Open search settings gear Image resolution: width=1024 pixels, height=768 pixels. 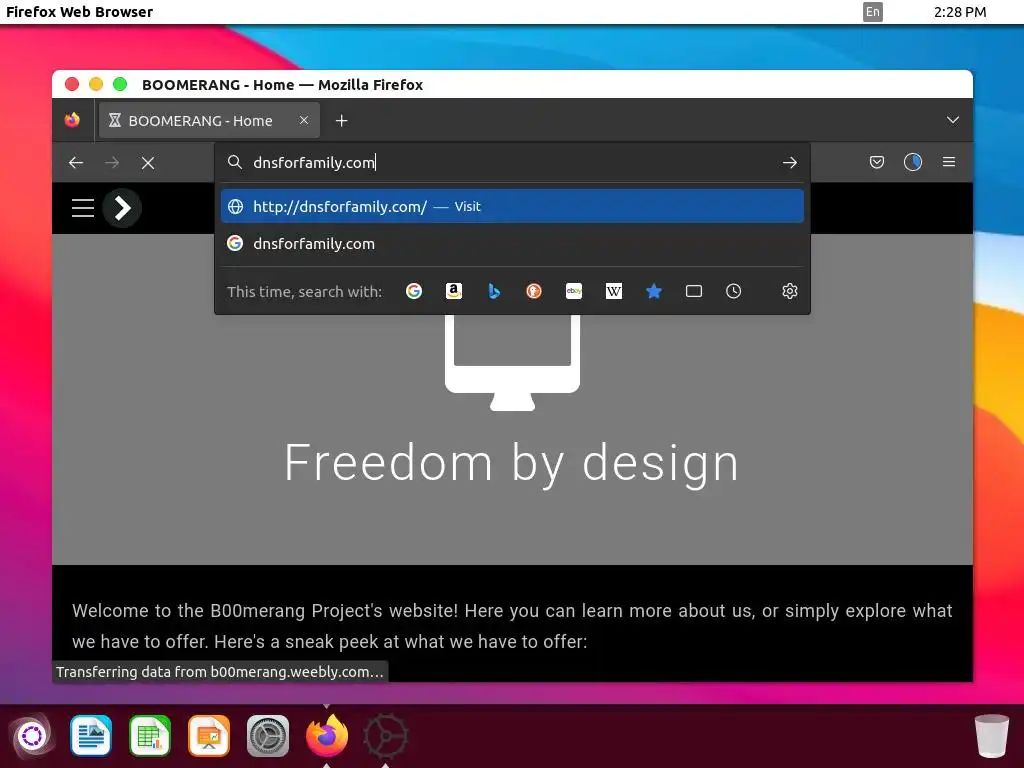pos(790,291)
